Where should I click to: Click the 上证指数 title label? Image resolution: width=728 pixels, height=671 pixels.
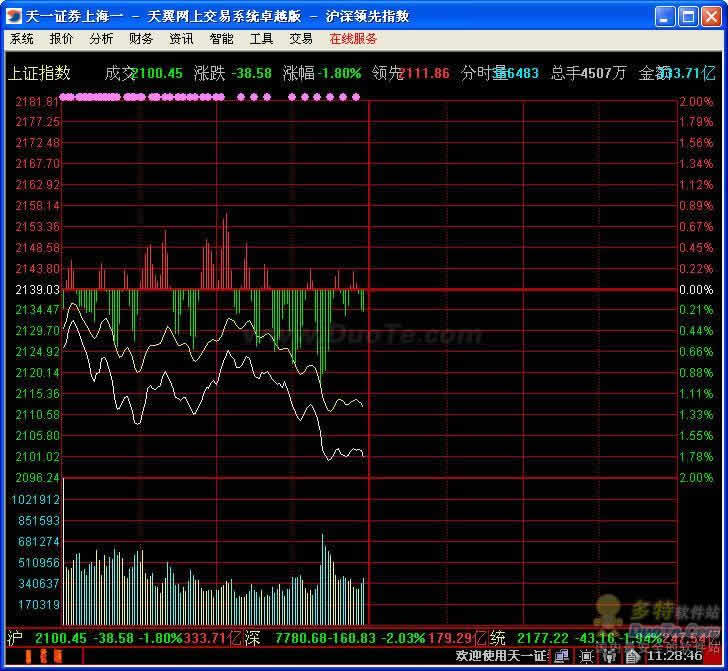pyautogui.click(x=39, y=73)
